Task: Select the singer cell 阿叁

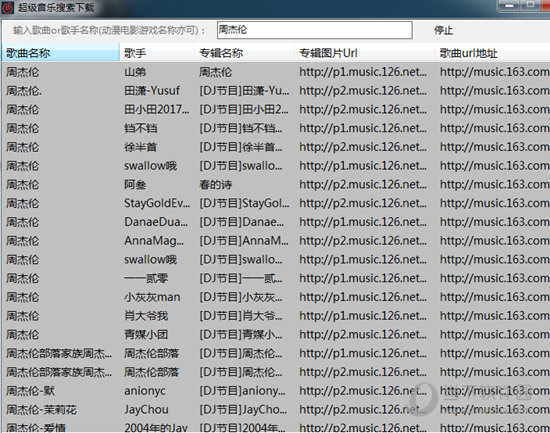Action: coord(135,185)
